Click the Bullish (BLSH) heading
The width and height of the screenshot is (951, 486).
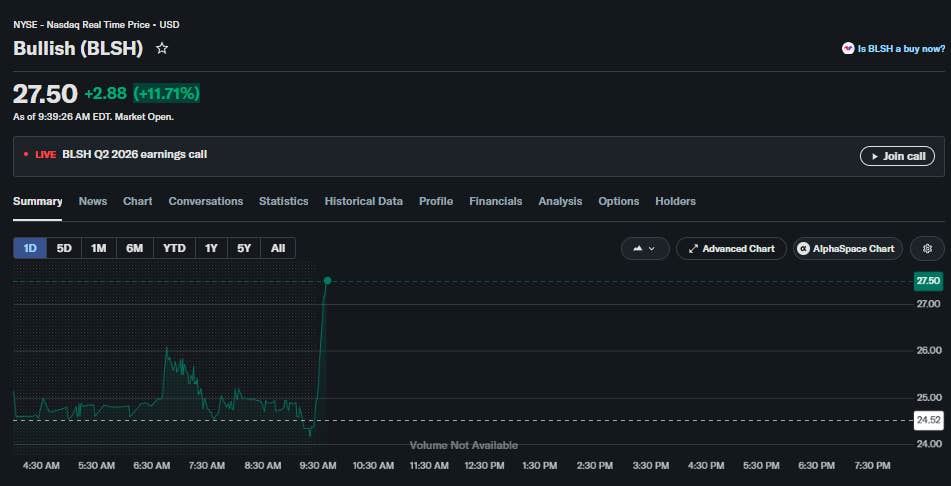(x=78, y=49)
